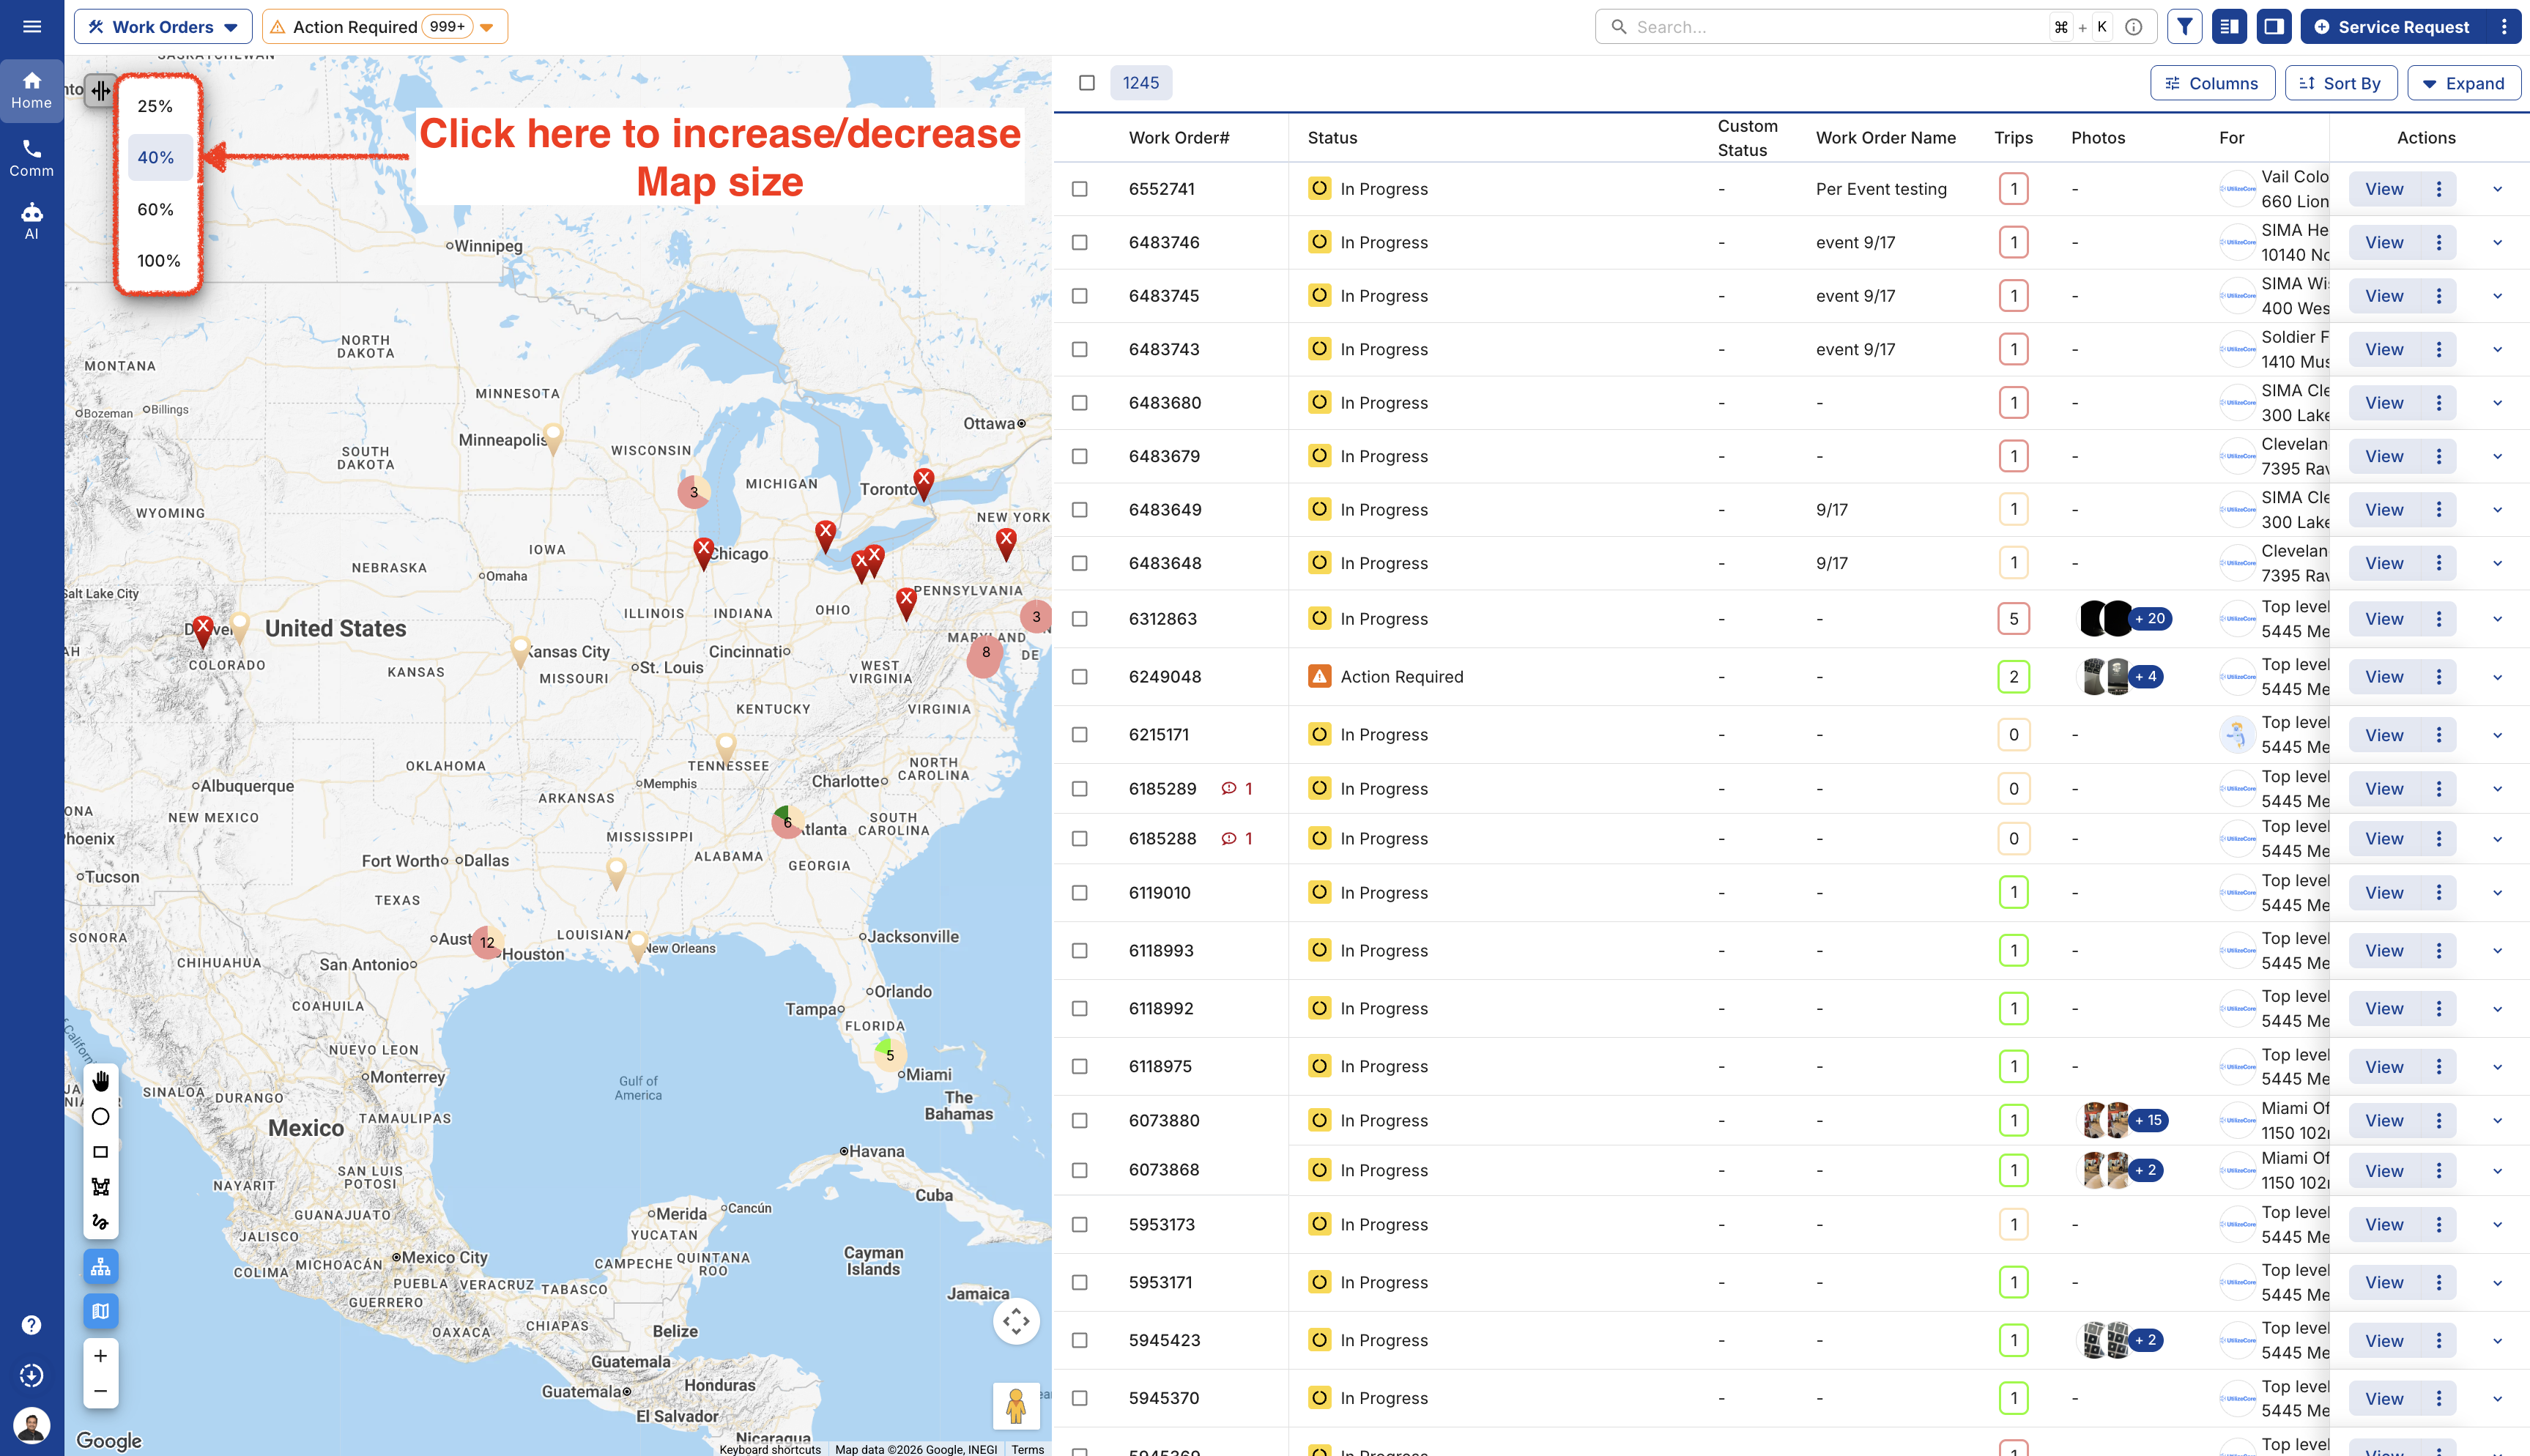Go to Home in sidebar
Image resolution: width=2530 pixels, height=1456 pixels.
[32, 90]
